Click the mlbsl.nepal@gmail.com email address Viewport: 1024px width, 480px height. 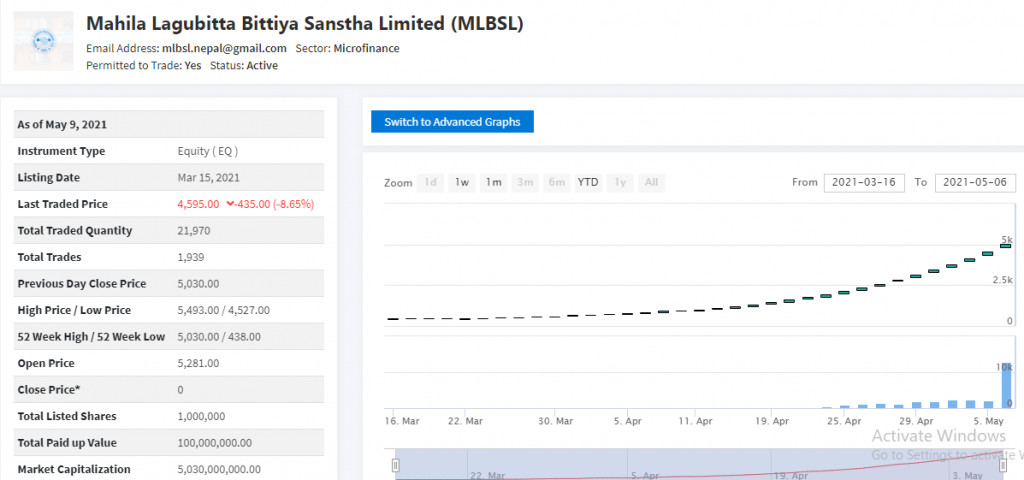click(x=224, y=48)
